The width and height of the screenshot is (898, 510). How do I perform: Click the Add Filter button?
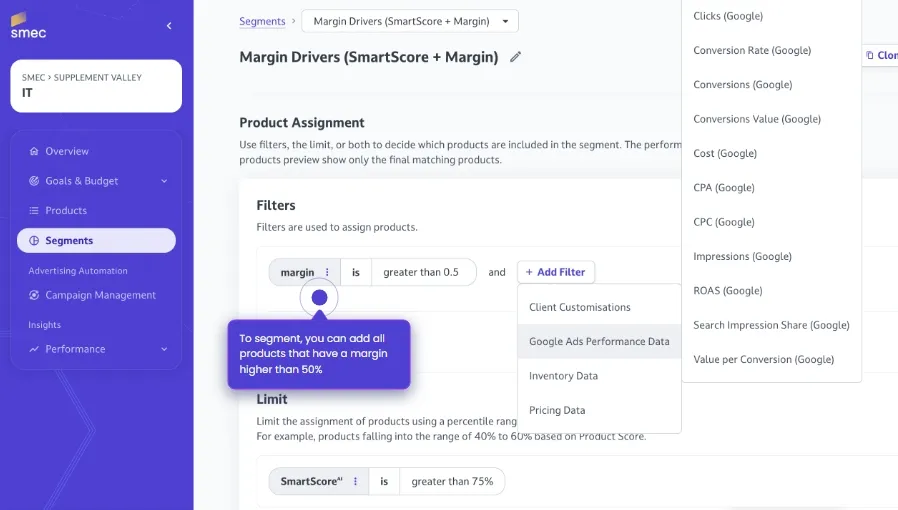tap(556, 272)
